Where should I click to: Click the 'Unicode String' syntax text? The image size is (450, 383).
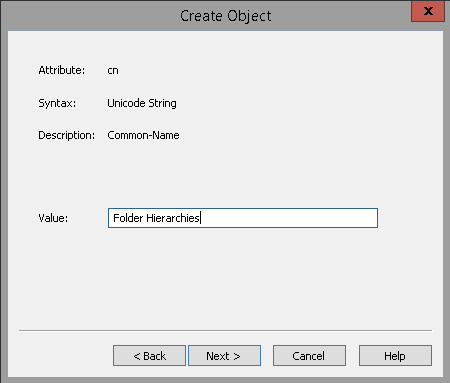[x=142, y=103]
